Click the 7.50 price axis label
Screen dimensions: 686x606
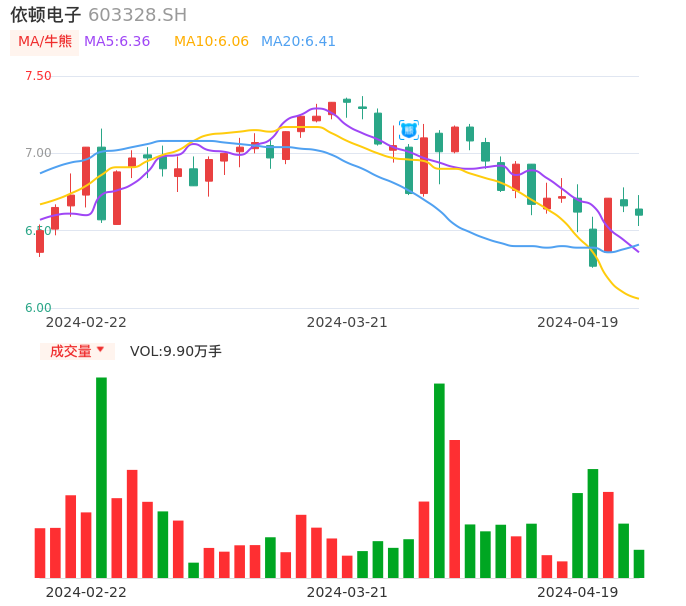(x=38, y=76)
